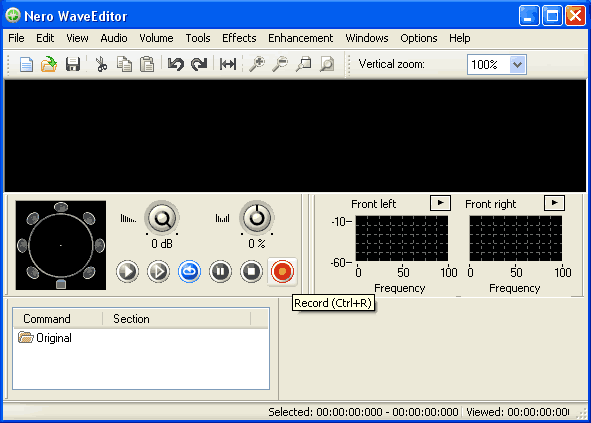591x423 pixels.
Task: Open the Options menu
Action: pos(419,38)
